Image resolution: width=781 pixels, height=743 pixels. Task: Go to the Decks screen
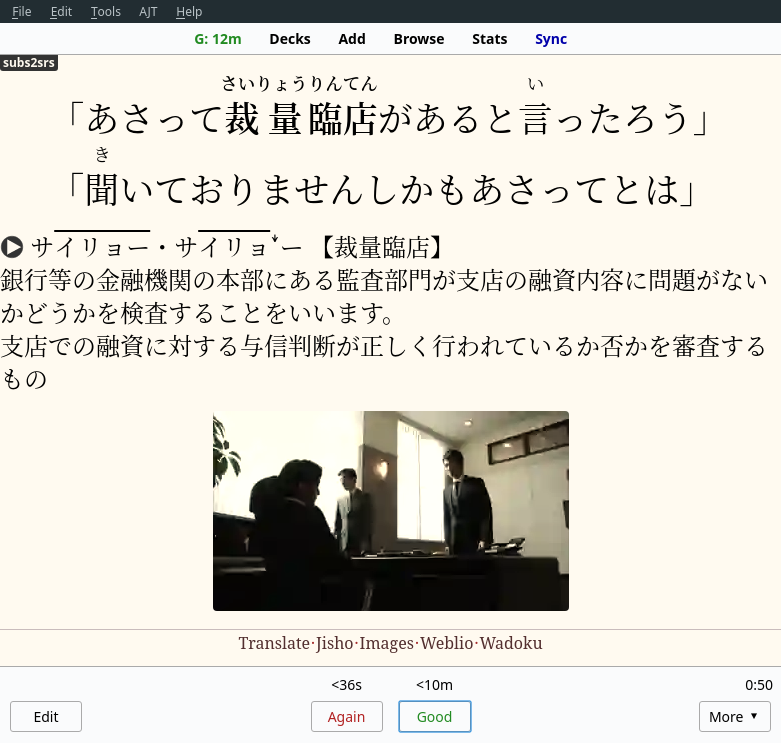pos(290,39)
